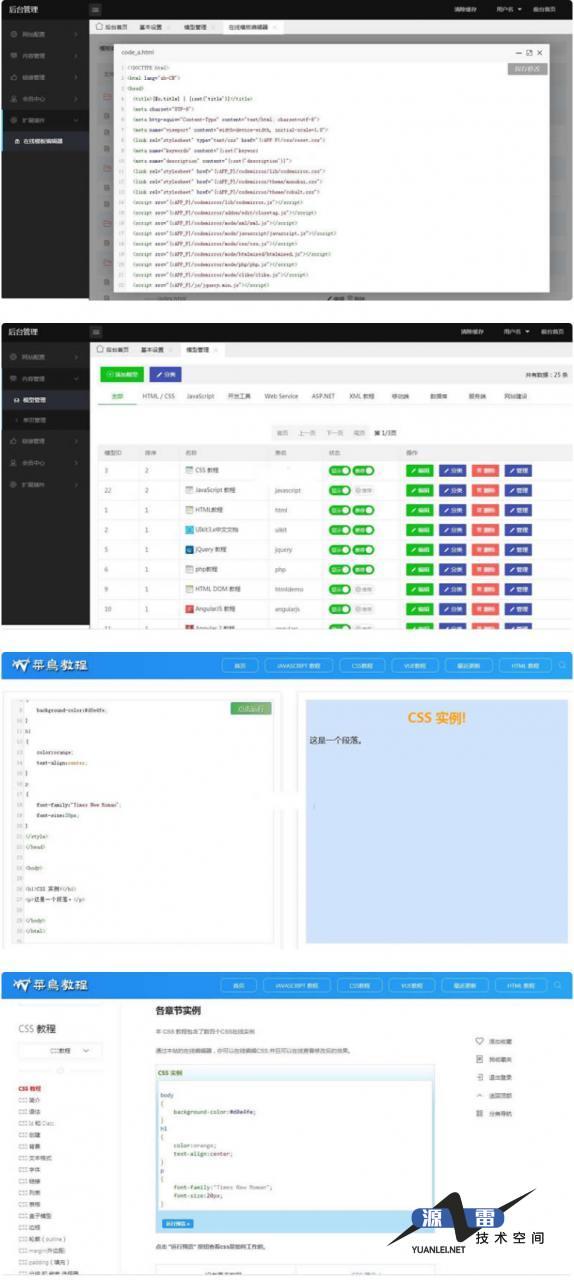Toggle leftmost status switch in CSS 教程 row

tap(340, 471)
